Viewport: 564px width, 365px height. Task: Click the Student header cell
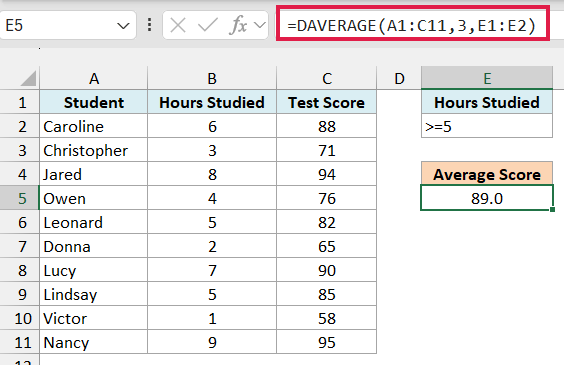tap(94, 102)
